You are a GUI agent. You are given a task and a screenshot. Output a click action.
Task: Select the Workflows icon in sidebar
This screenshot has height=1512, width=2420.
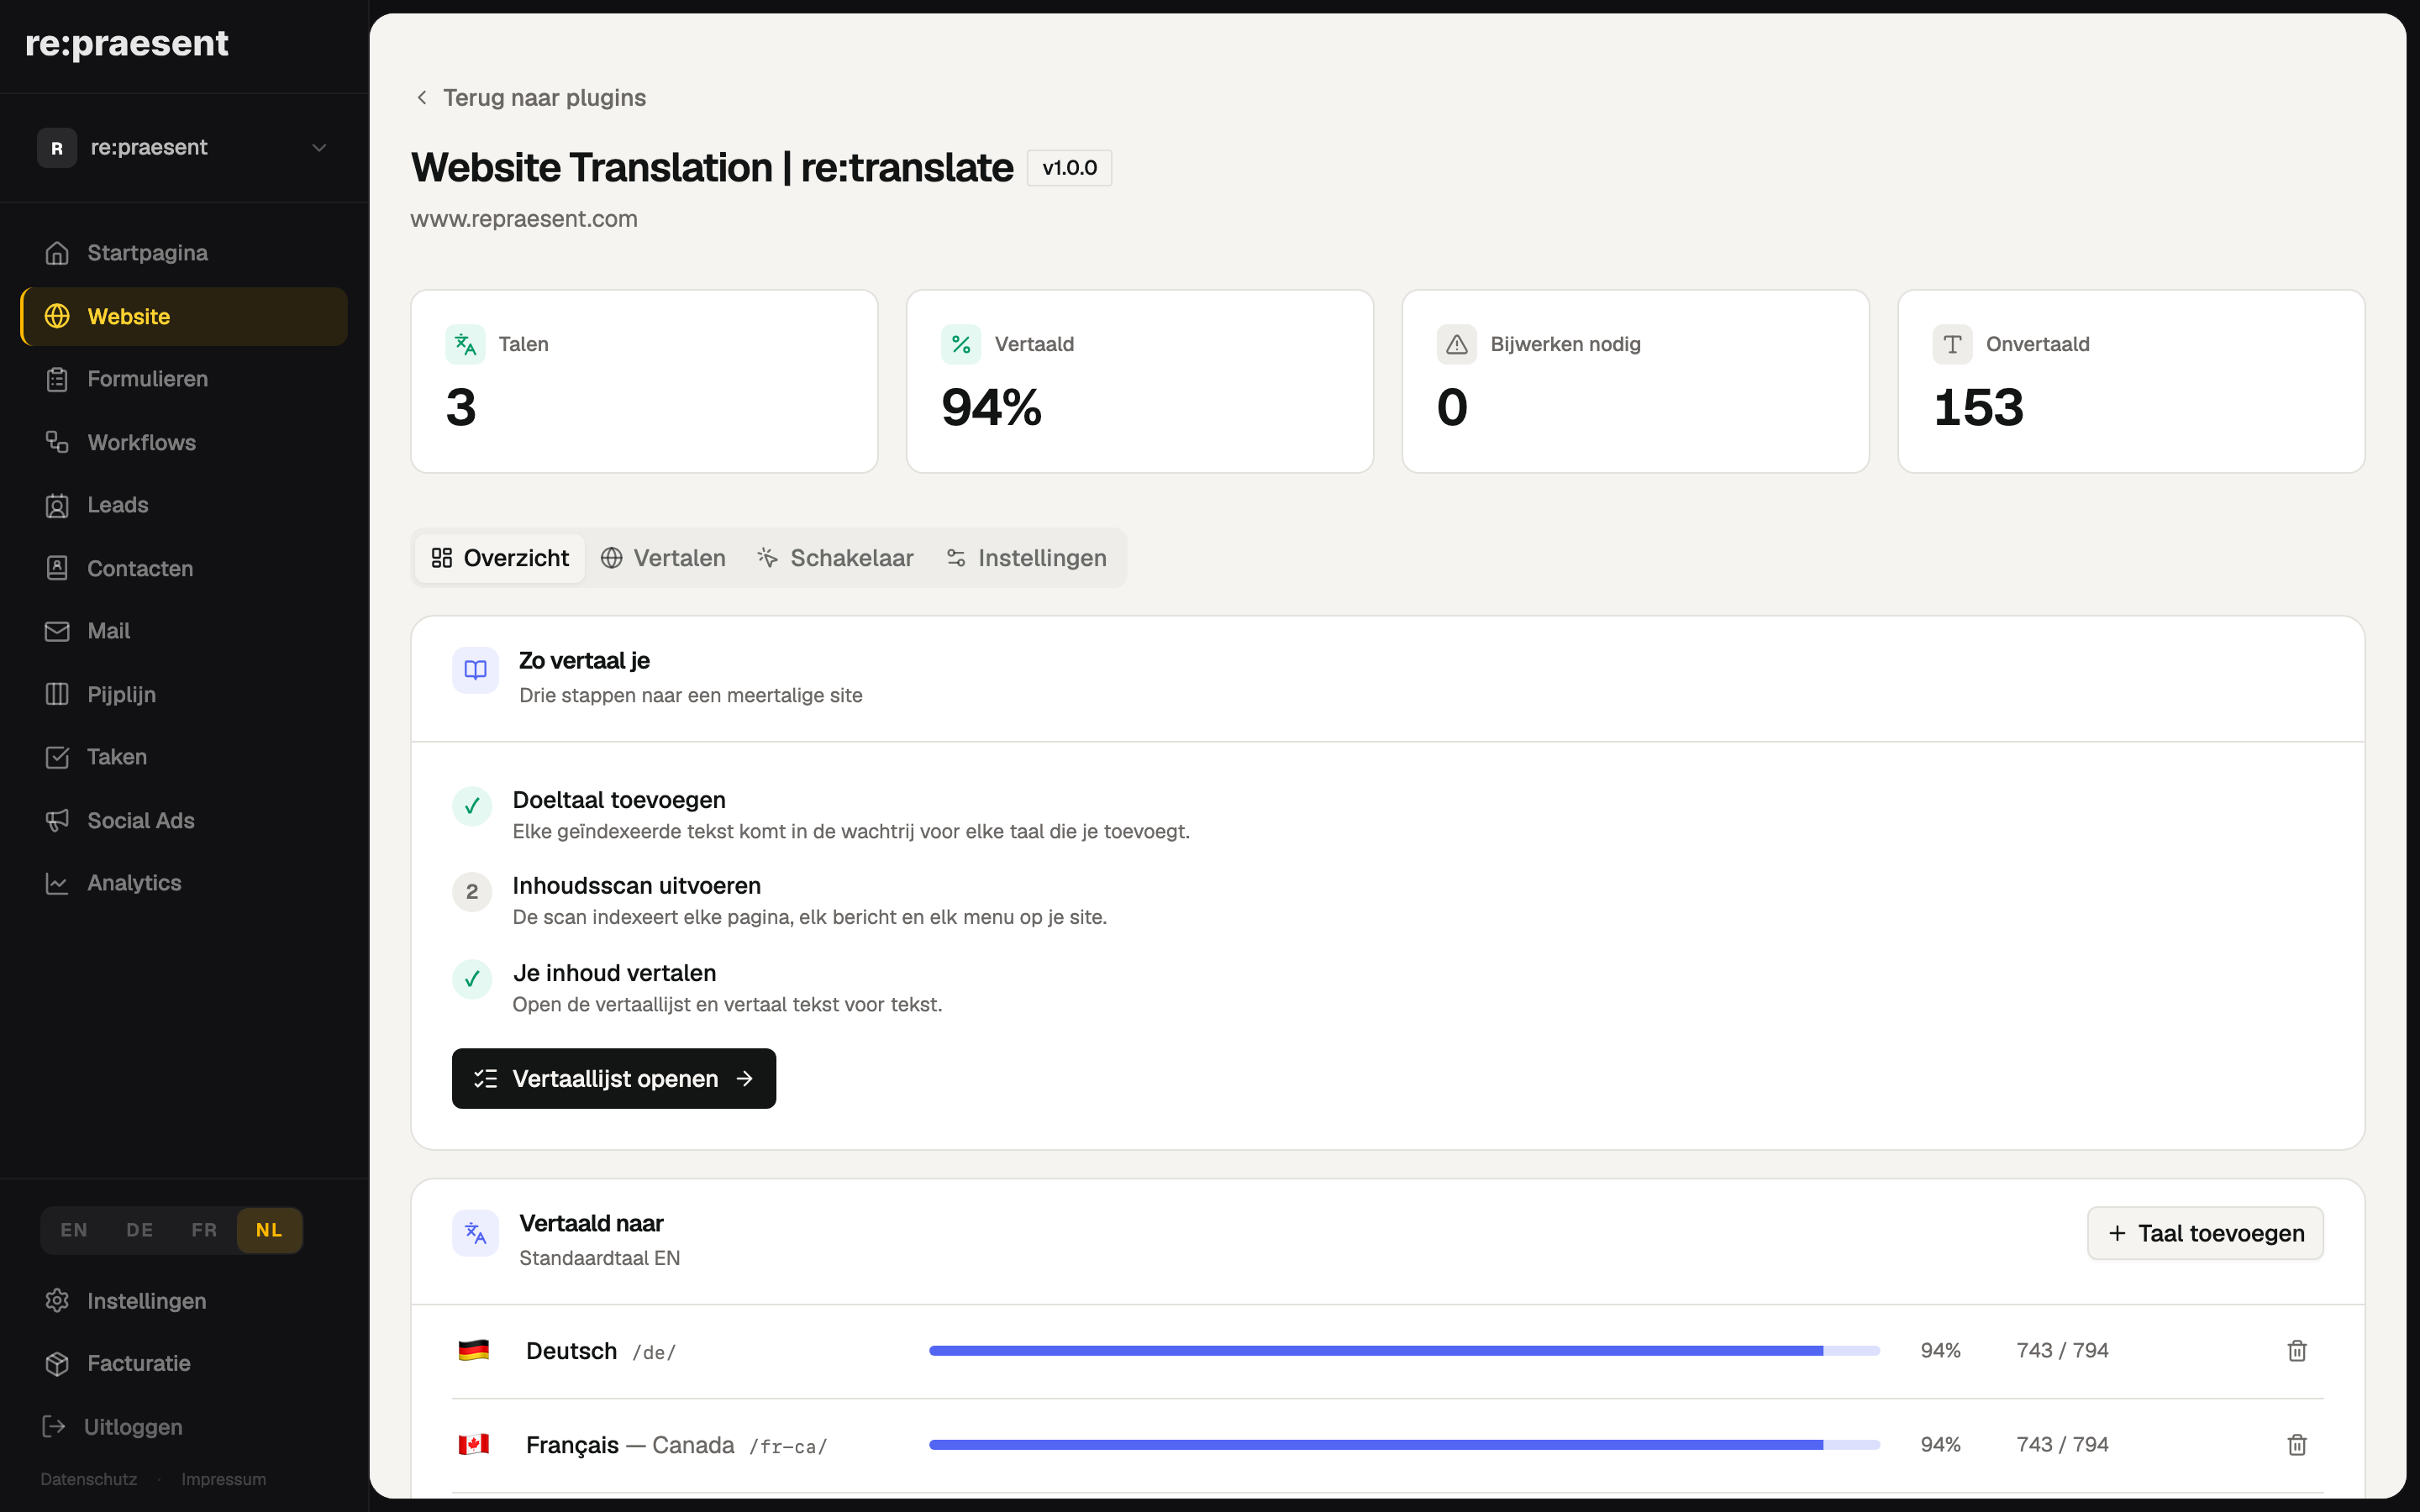click(x=57, y=442)
